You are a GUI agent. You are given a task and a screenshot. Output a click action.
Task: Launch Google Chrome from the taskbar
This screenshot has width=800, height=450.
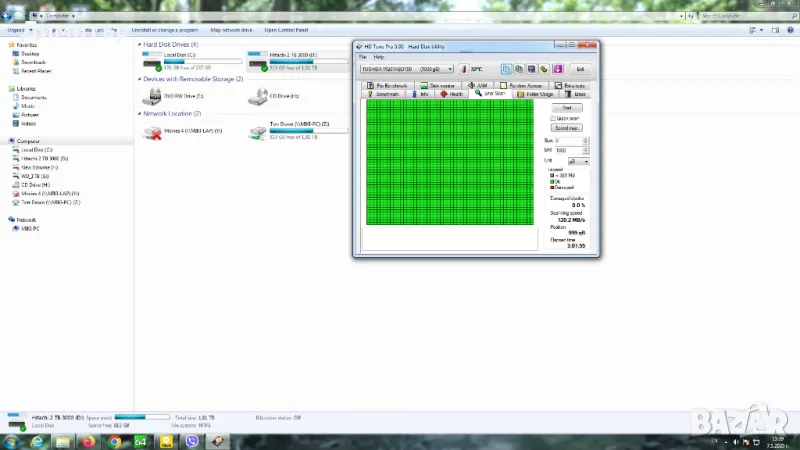[x=114, y=442]
